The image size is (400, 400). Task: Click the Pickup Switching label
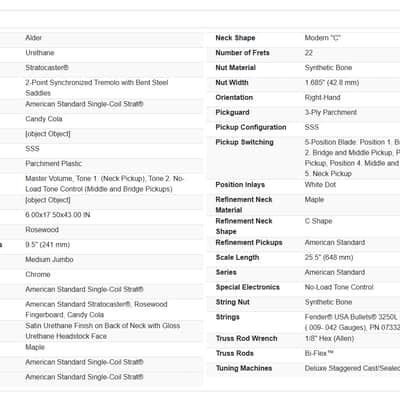pos(244,142)
